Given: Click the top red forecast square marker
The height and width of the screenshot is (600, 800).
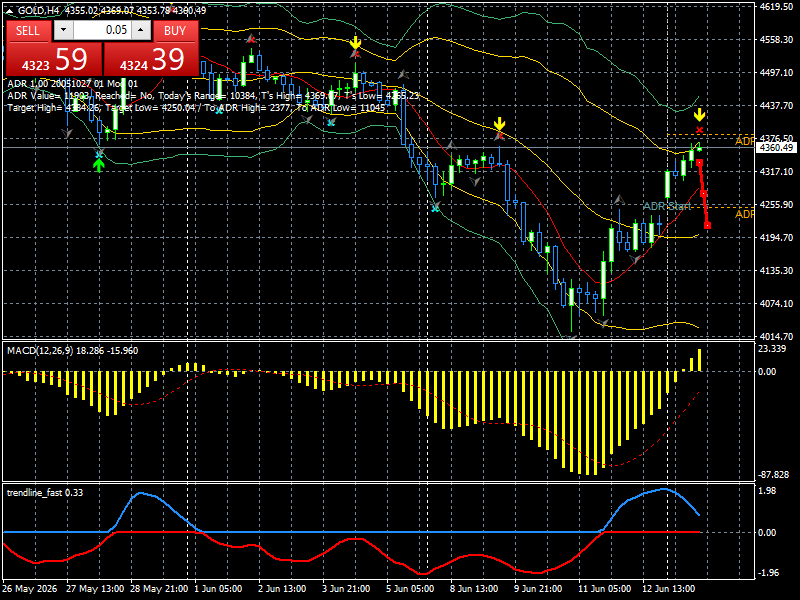Looking at the screenshot, I should tap(699, 163).
